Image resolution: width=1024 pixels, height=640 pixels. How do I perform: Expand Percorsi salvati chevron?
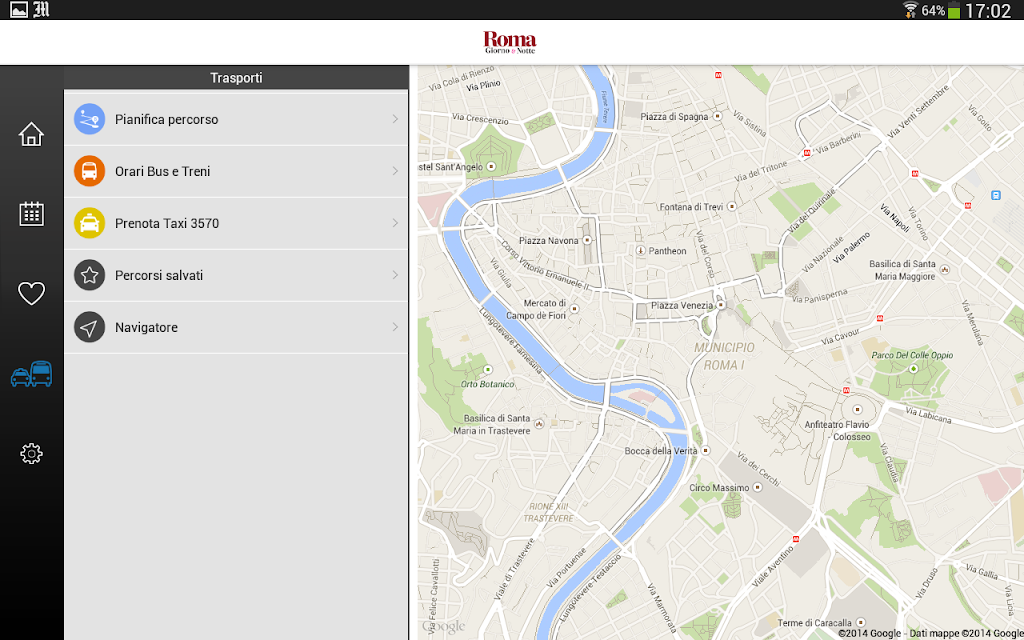point(395,275)
